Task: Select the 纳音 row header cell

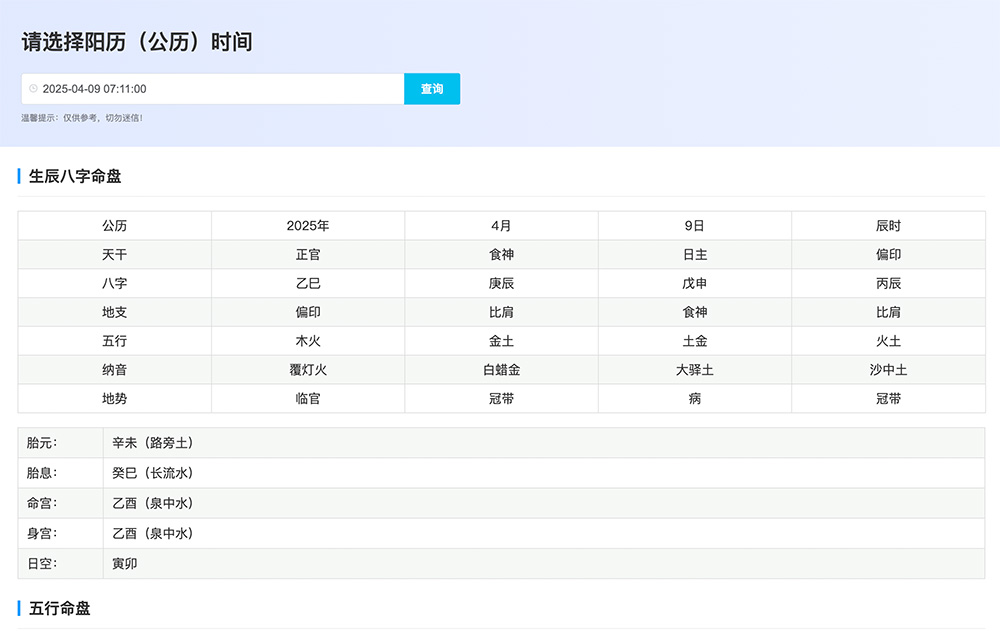Action: 115,369
